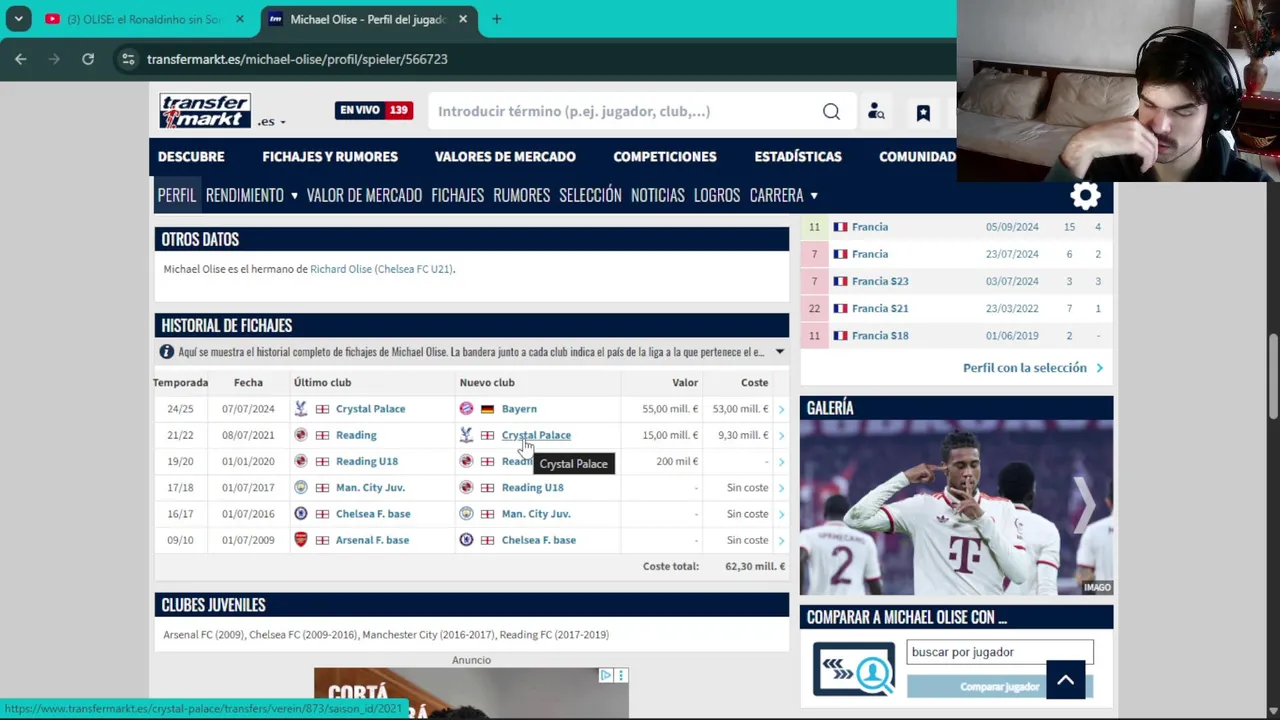Open the user search icon
The height and width of the screenshot is (720, 1280).
[x=876, y=112]
